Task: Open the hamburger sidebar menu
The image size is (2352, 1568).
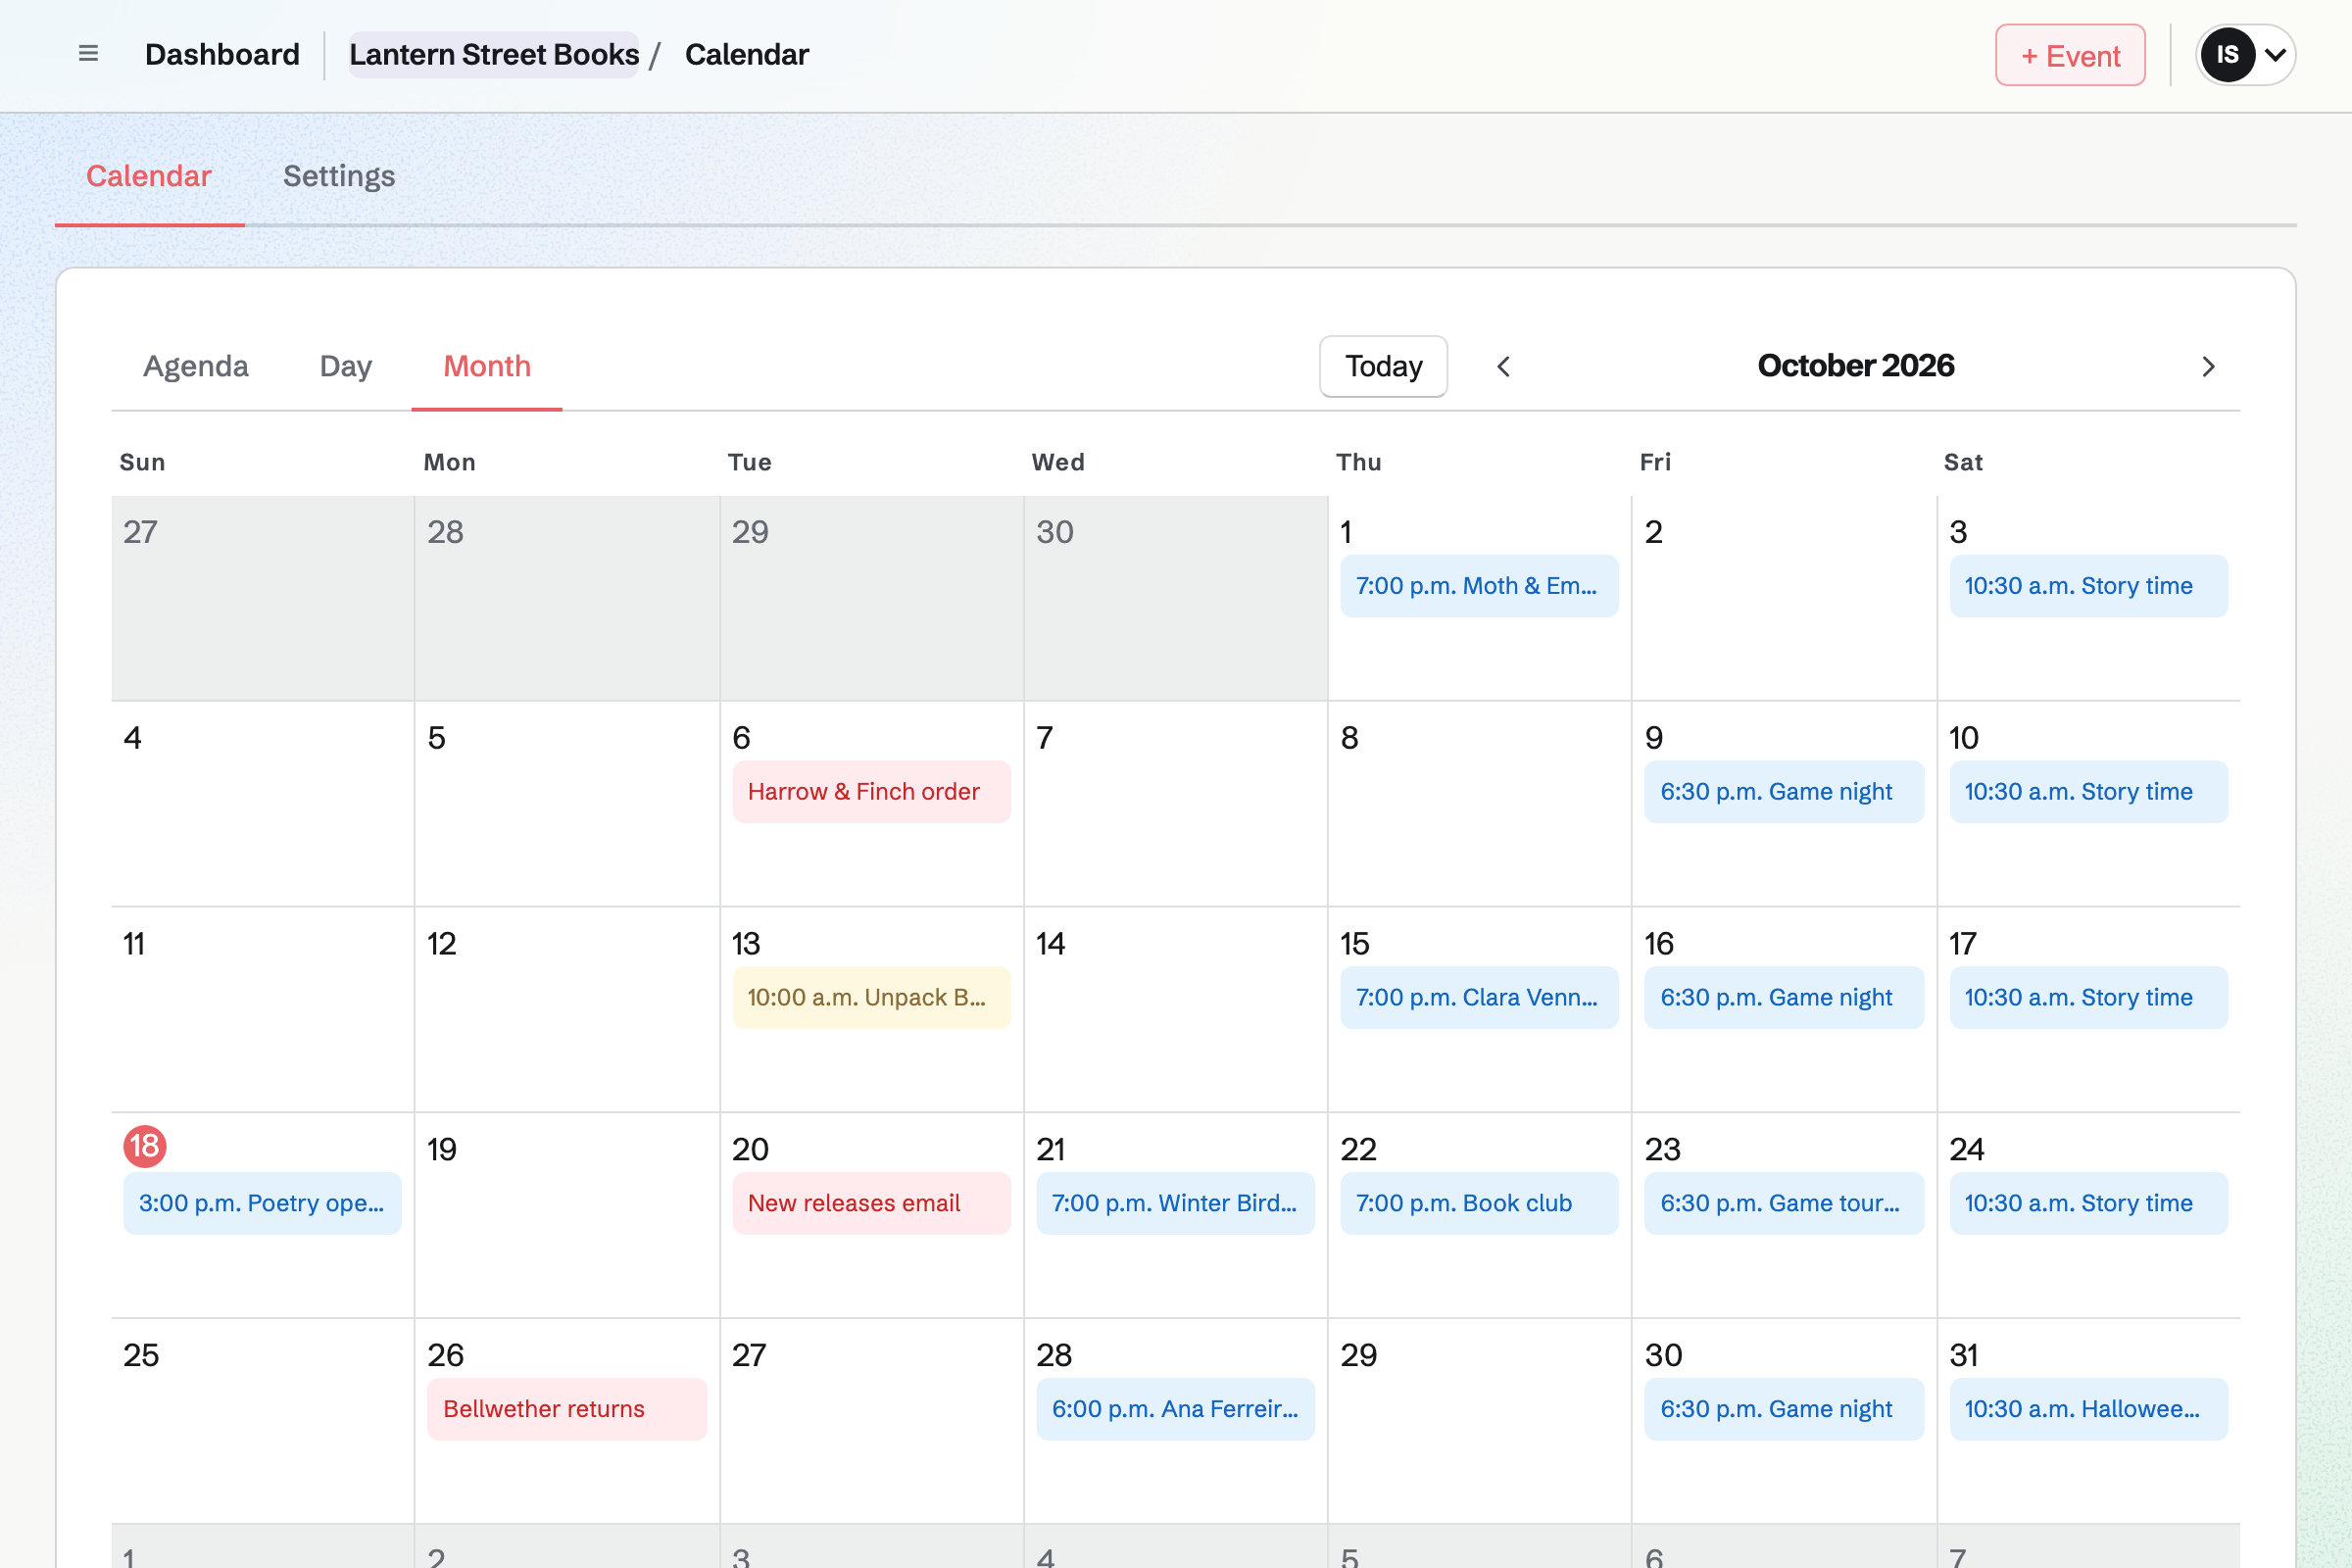Action: click(x=88, y=54)
